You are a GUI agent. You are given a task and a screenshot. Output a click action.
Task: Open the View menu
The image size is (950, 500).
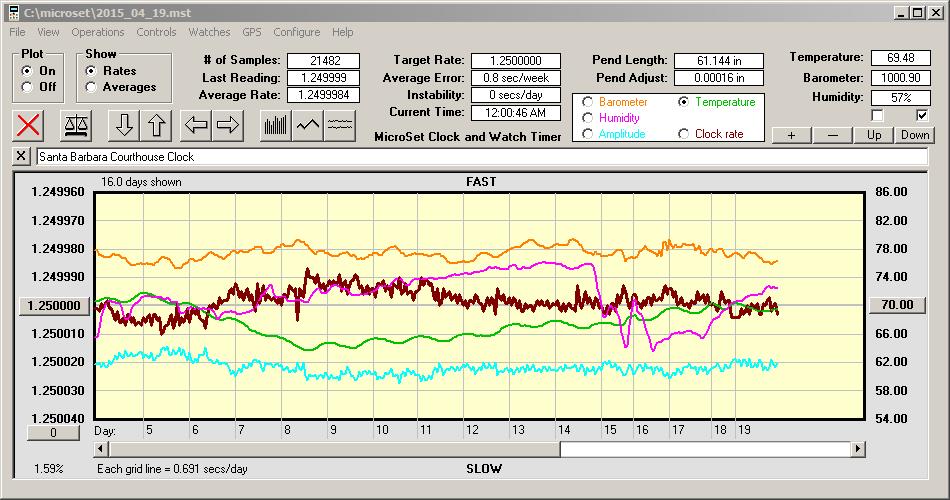click(48, 32)
